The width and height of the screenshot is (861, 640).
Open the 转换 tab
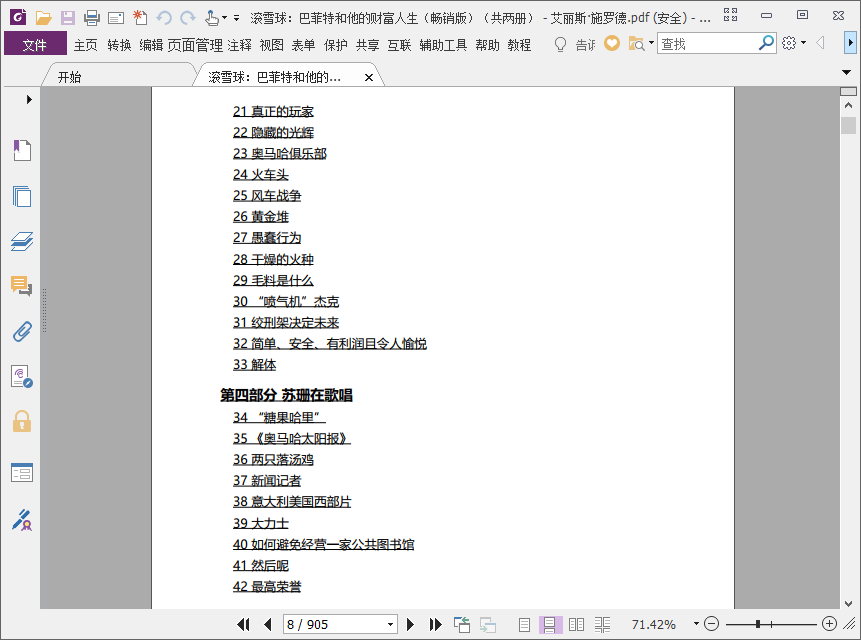click(x=119, y=45)
